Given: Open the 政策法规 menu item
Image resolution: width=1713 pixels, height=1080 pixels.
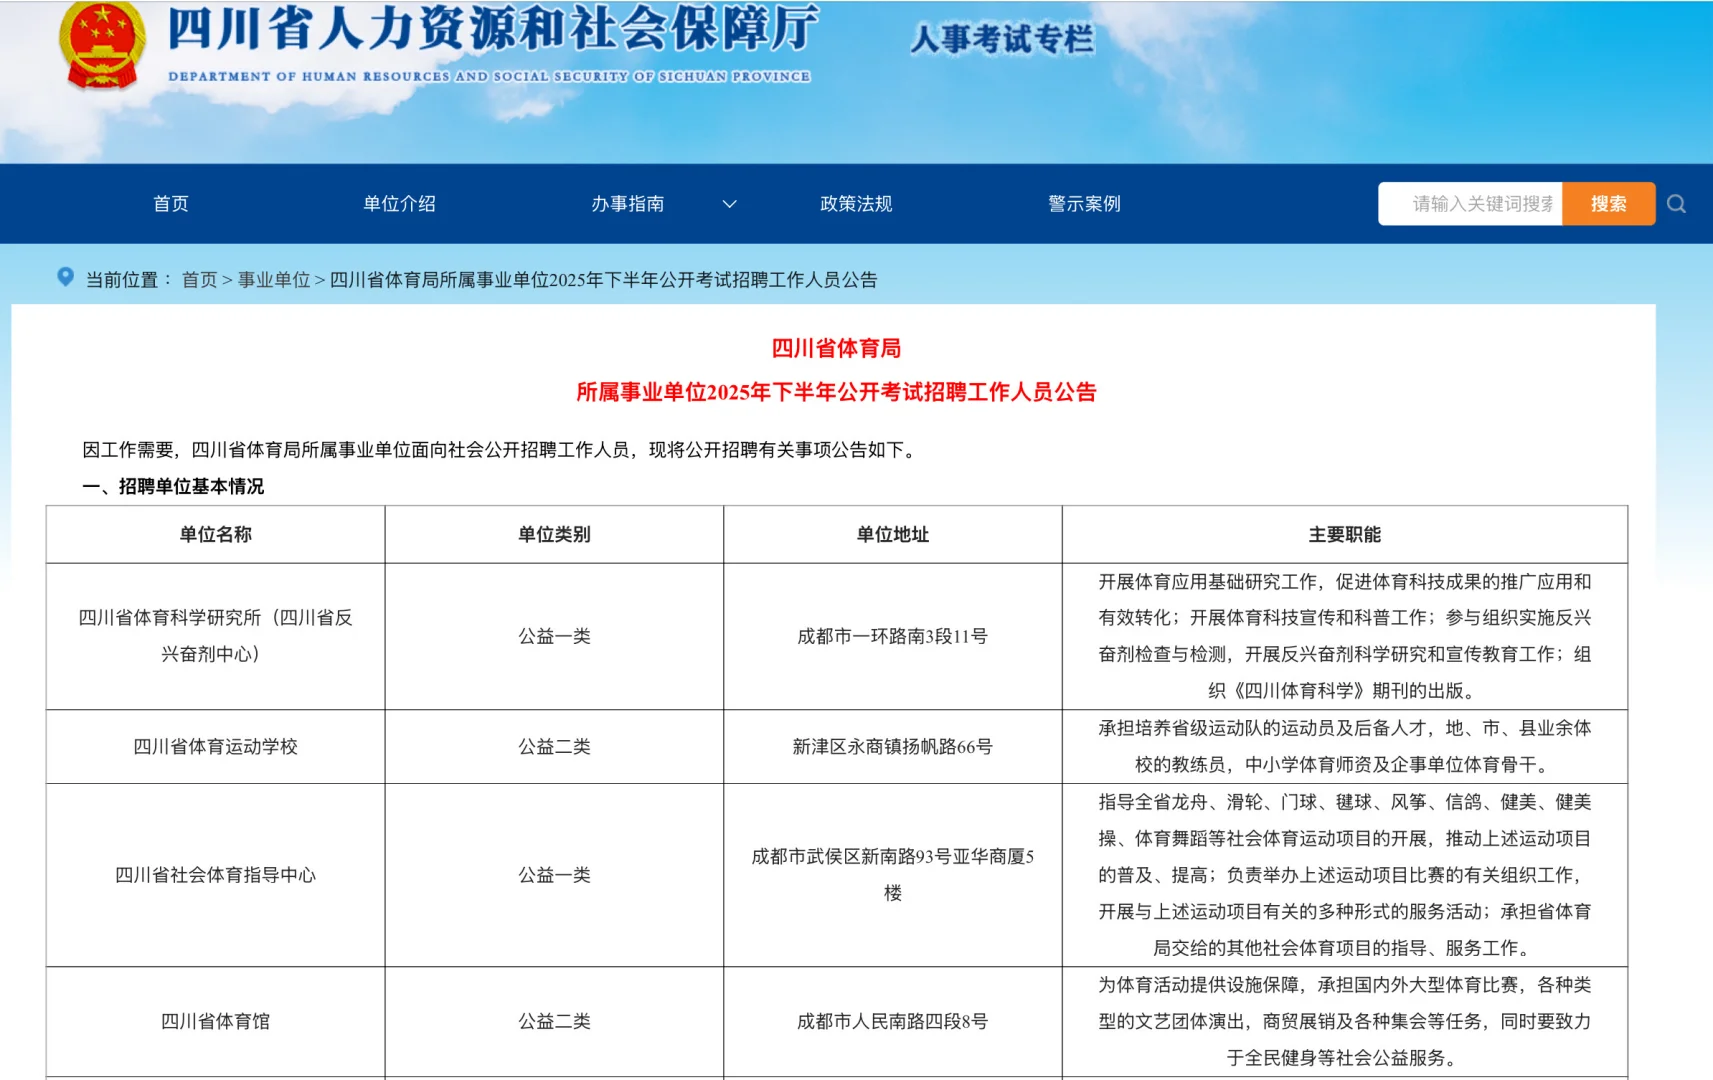Looking at the screenshot, I should point(856,204).
